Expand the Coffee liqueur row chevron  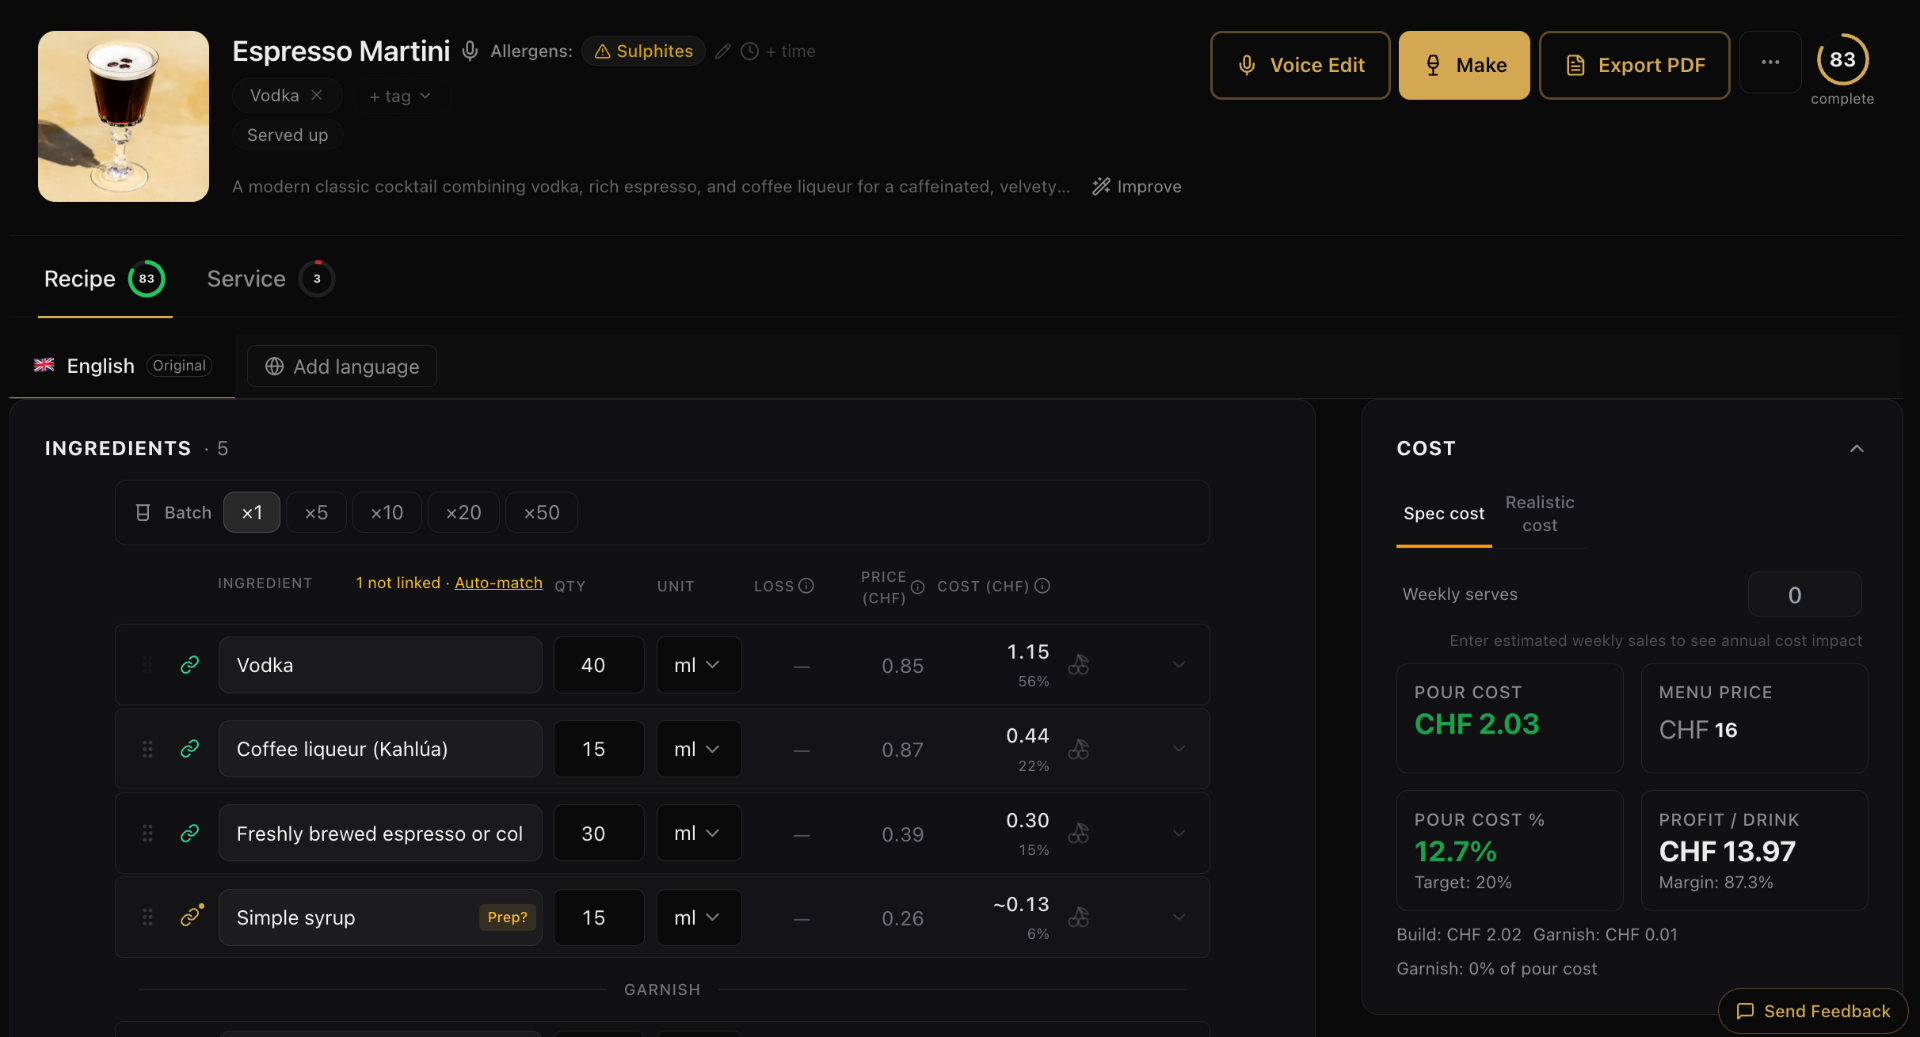(x=1179, y=749)
